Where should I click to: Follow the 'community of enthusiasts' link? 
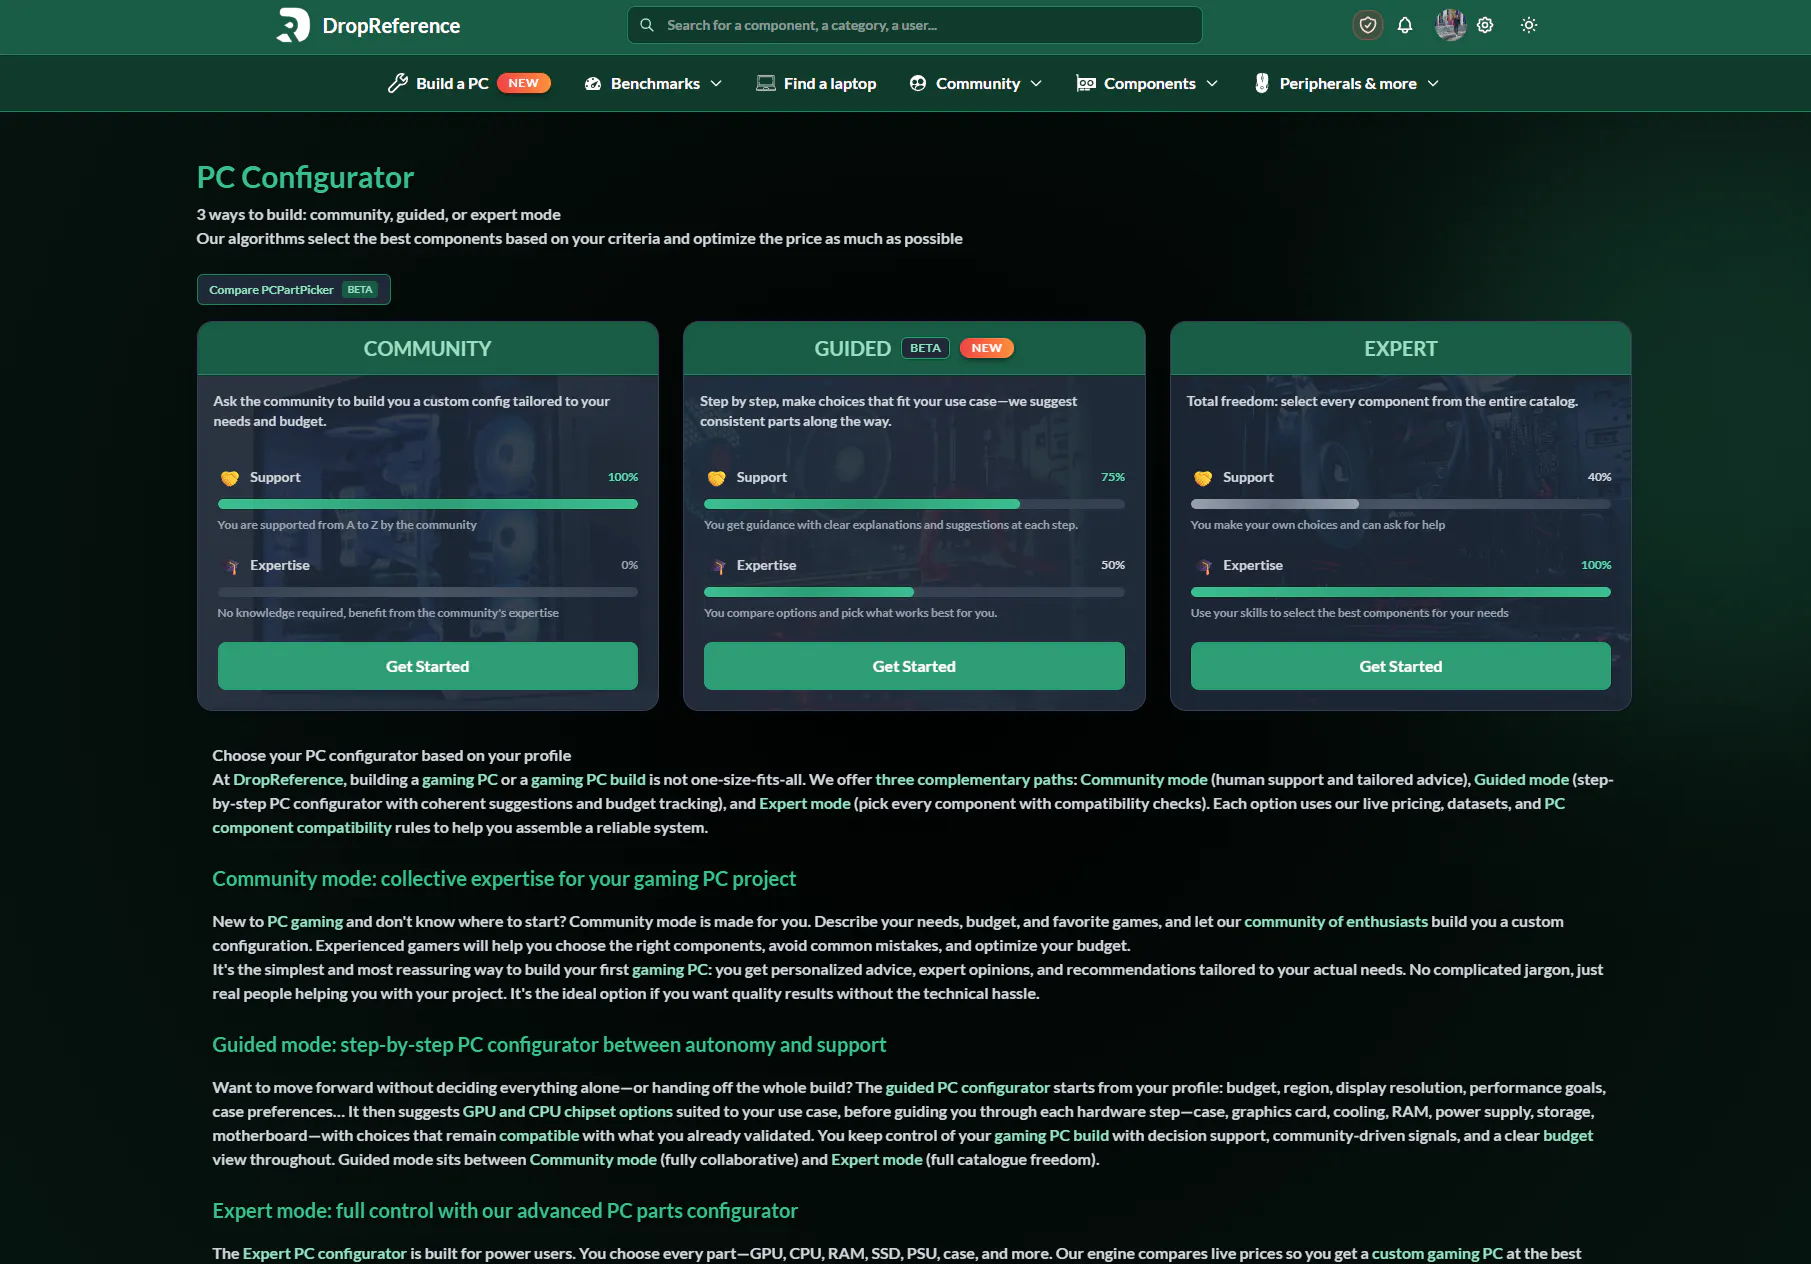pos(1336,922)
